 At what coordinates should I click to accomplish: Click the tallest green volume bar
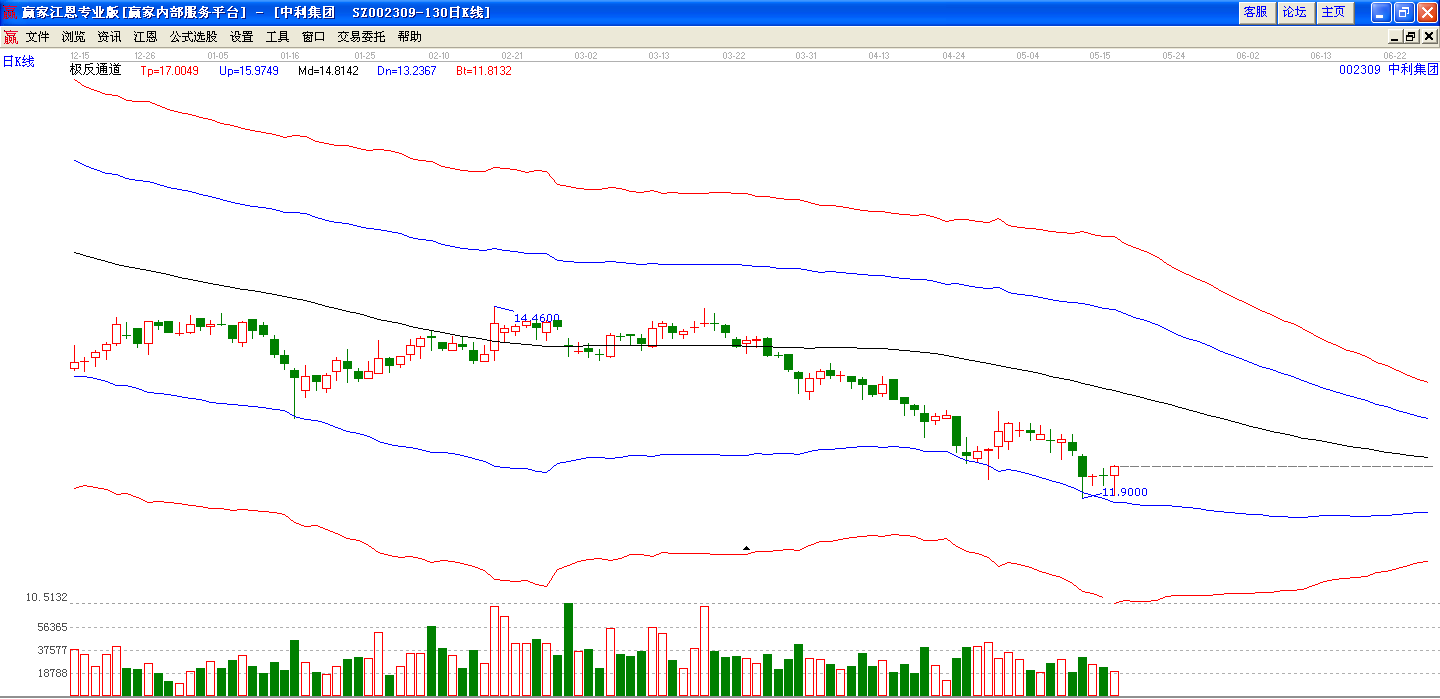click(x=568, y=649)
